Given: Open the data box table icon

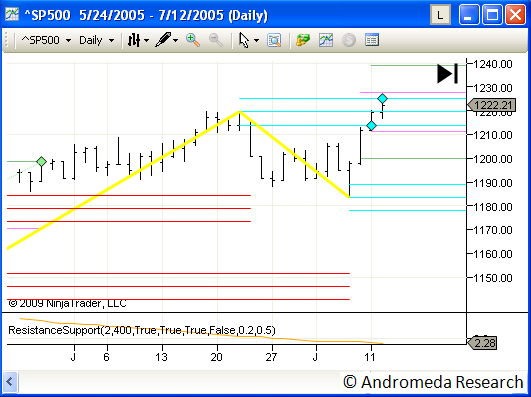Looking at the screenshot, I should pos(372,40).
